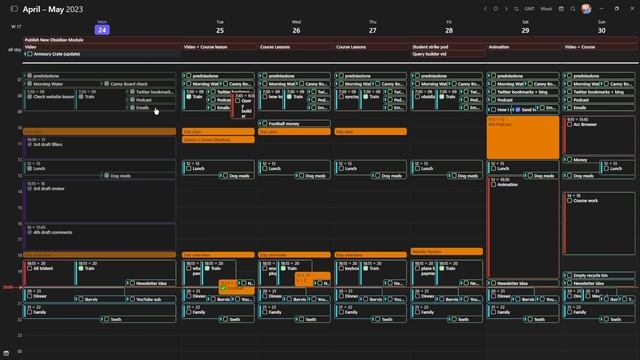Open Tuesday's Video + Course lesson event
Image resolution: width=640 pixels, height=360 pixels.
coord(219,47)
